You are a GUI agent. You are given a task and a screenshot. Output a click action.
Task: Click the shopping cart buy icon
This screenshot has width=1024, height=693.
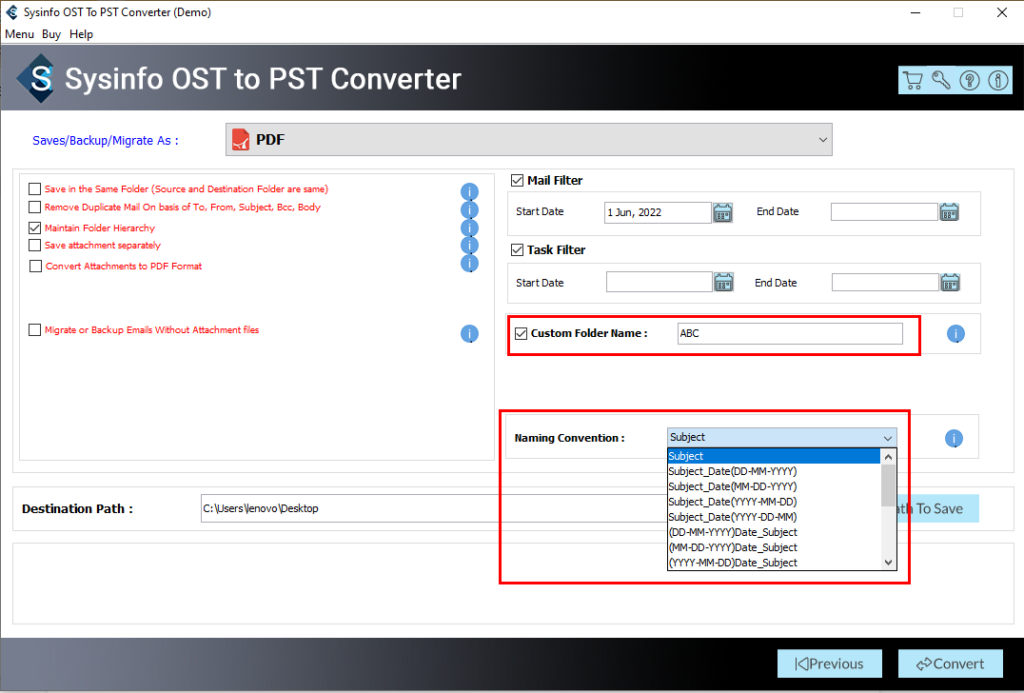pos(912,80)
